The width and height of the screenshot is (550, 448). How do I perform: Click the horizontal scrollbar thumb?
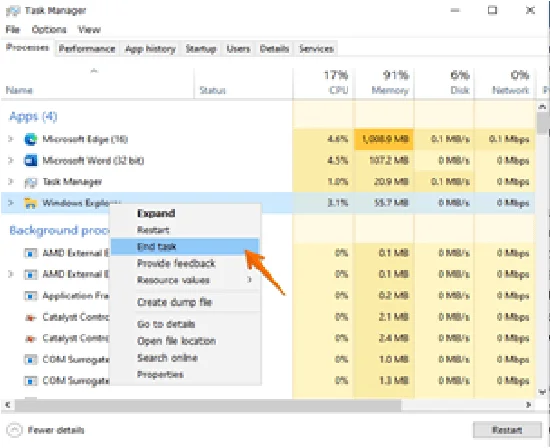207,405
